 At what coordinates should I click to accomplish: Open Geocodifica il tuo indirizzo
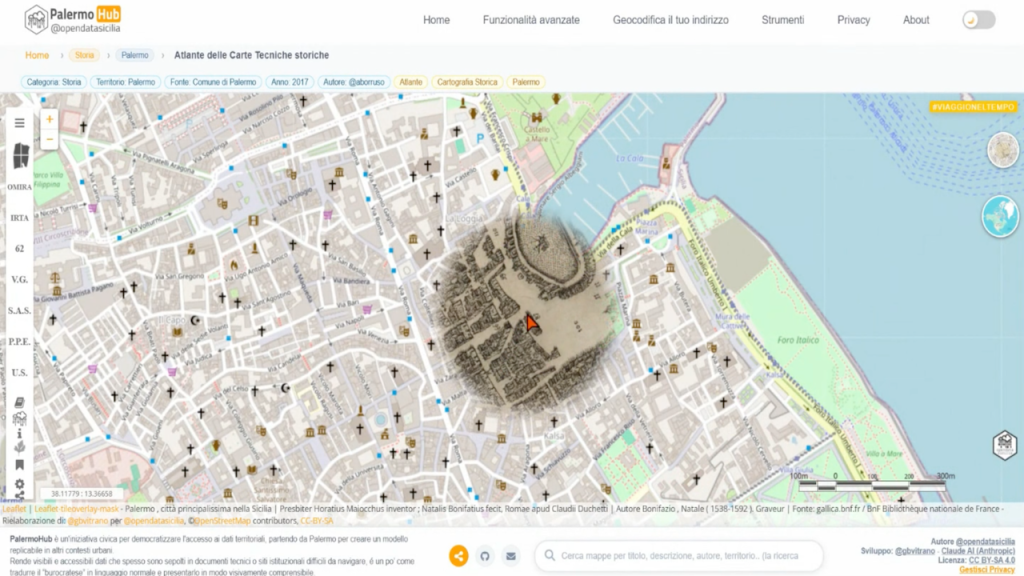click(x=670, y=20)
